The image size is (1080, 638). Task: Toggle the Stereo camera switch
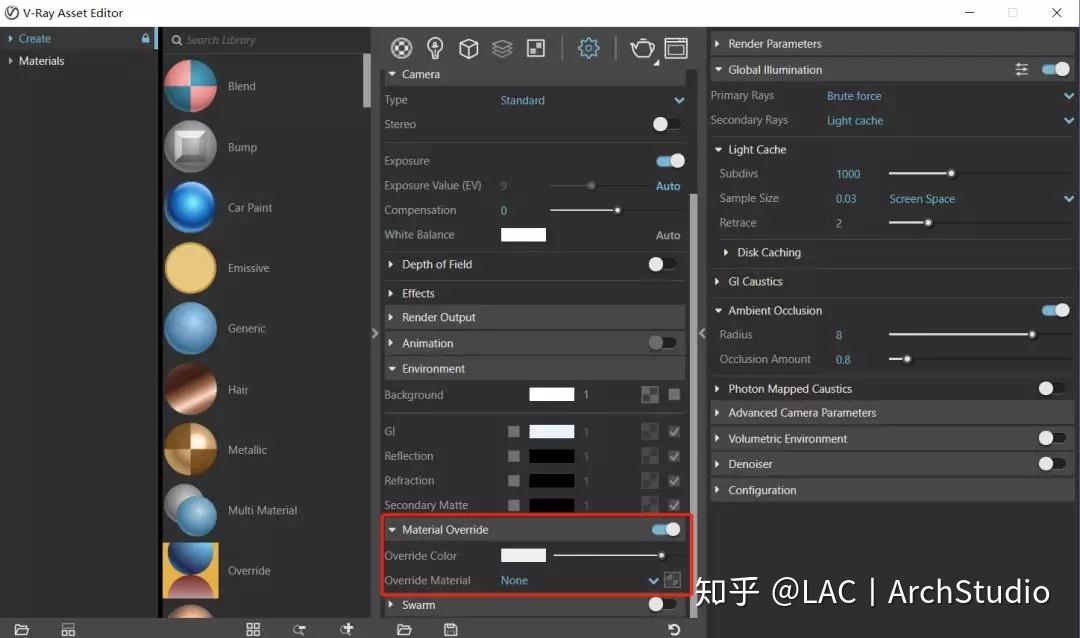(666, 124)
